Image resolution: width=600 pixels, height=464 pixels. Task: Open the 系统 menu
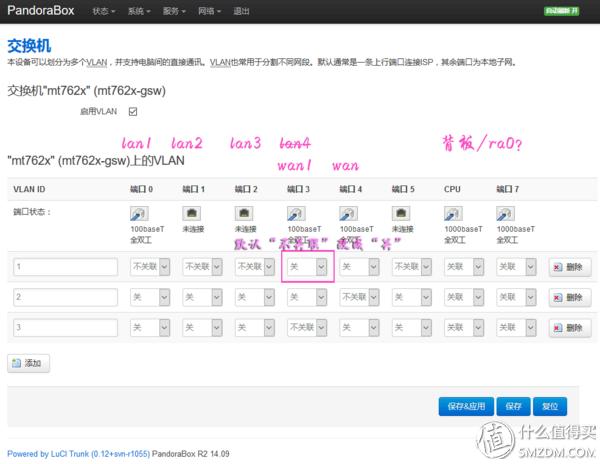(139, 11)
